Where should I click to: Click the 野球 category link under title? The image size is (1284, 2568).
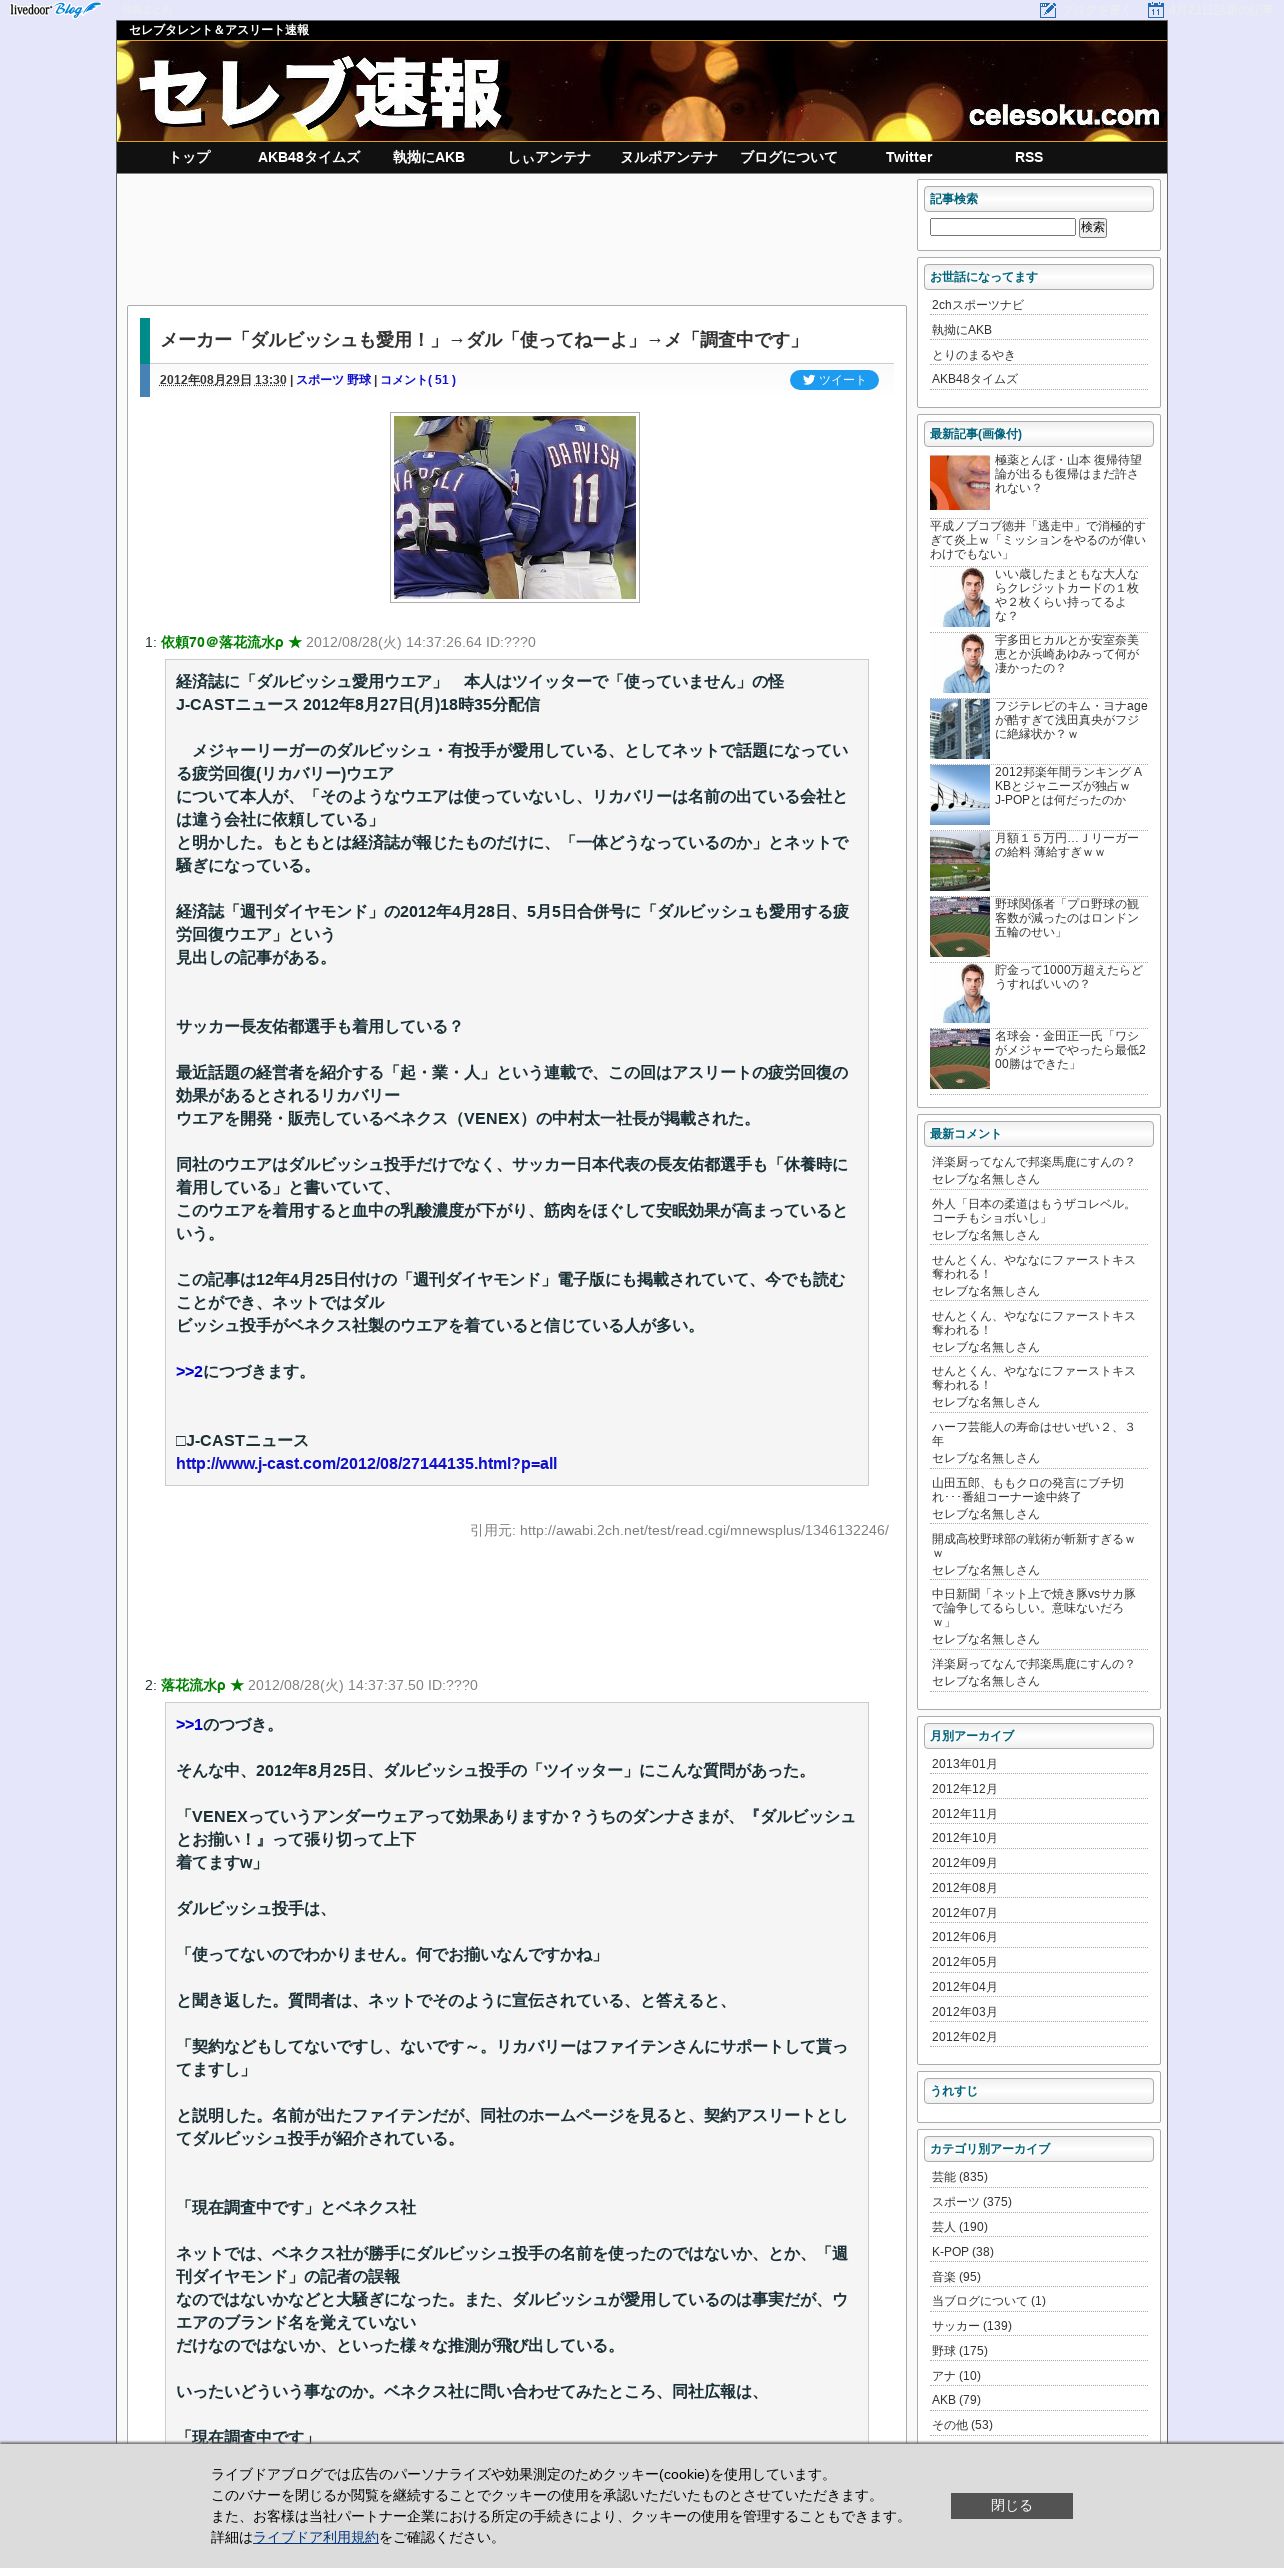point(359,380)
